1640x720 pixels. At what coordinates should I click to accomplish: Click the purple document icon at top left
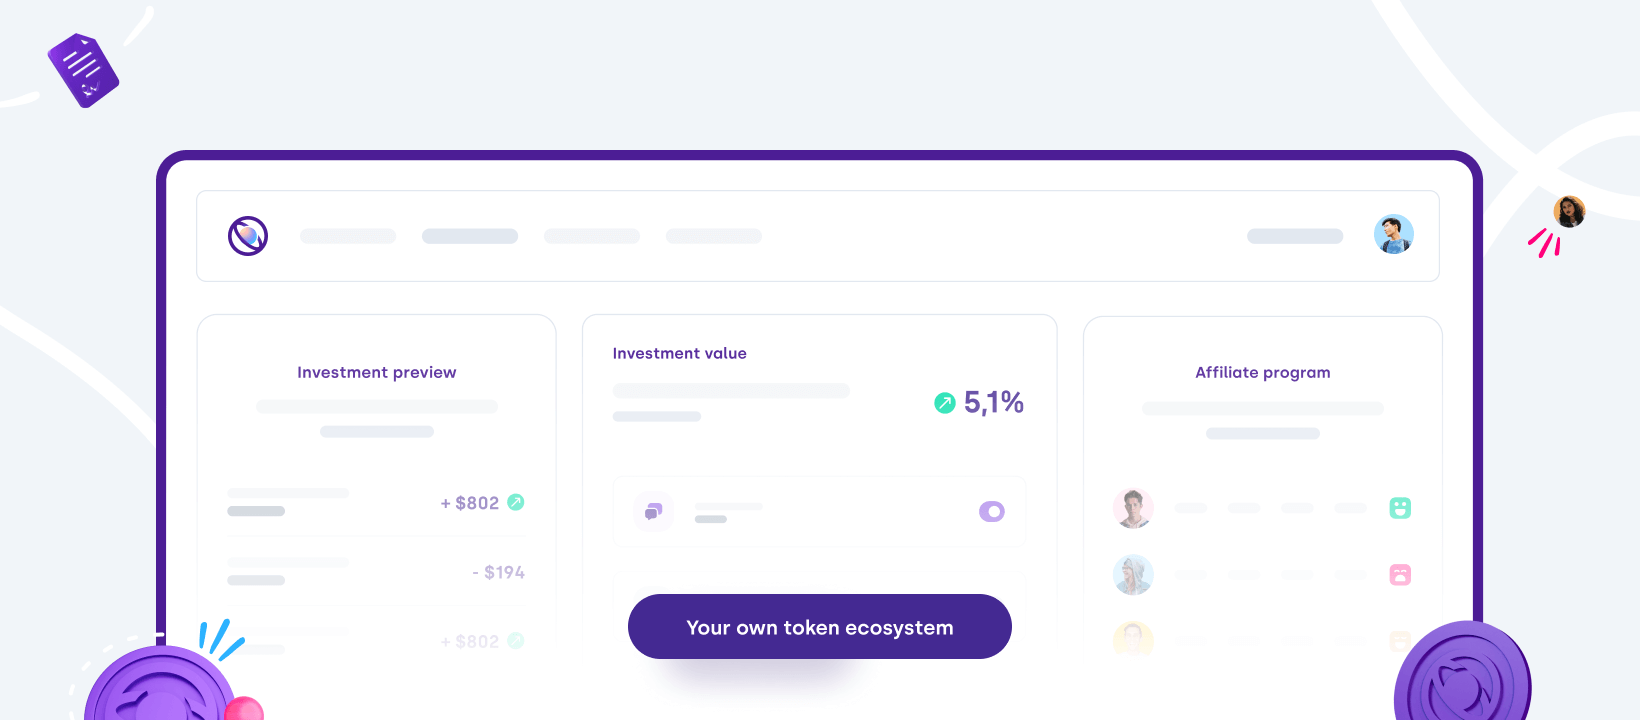pyautogui.click(x=84, y=70)
